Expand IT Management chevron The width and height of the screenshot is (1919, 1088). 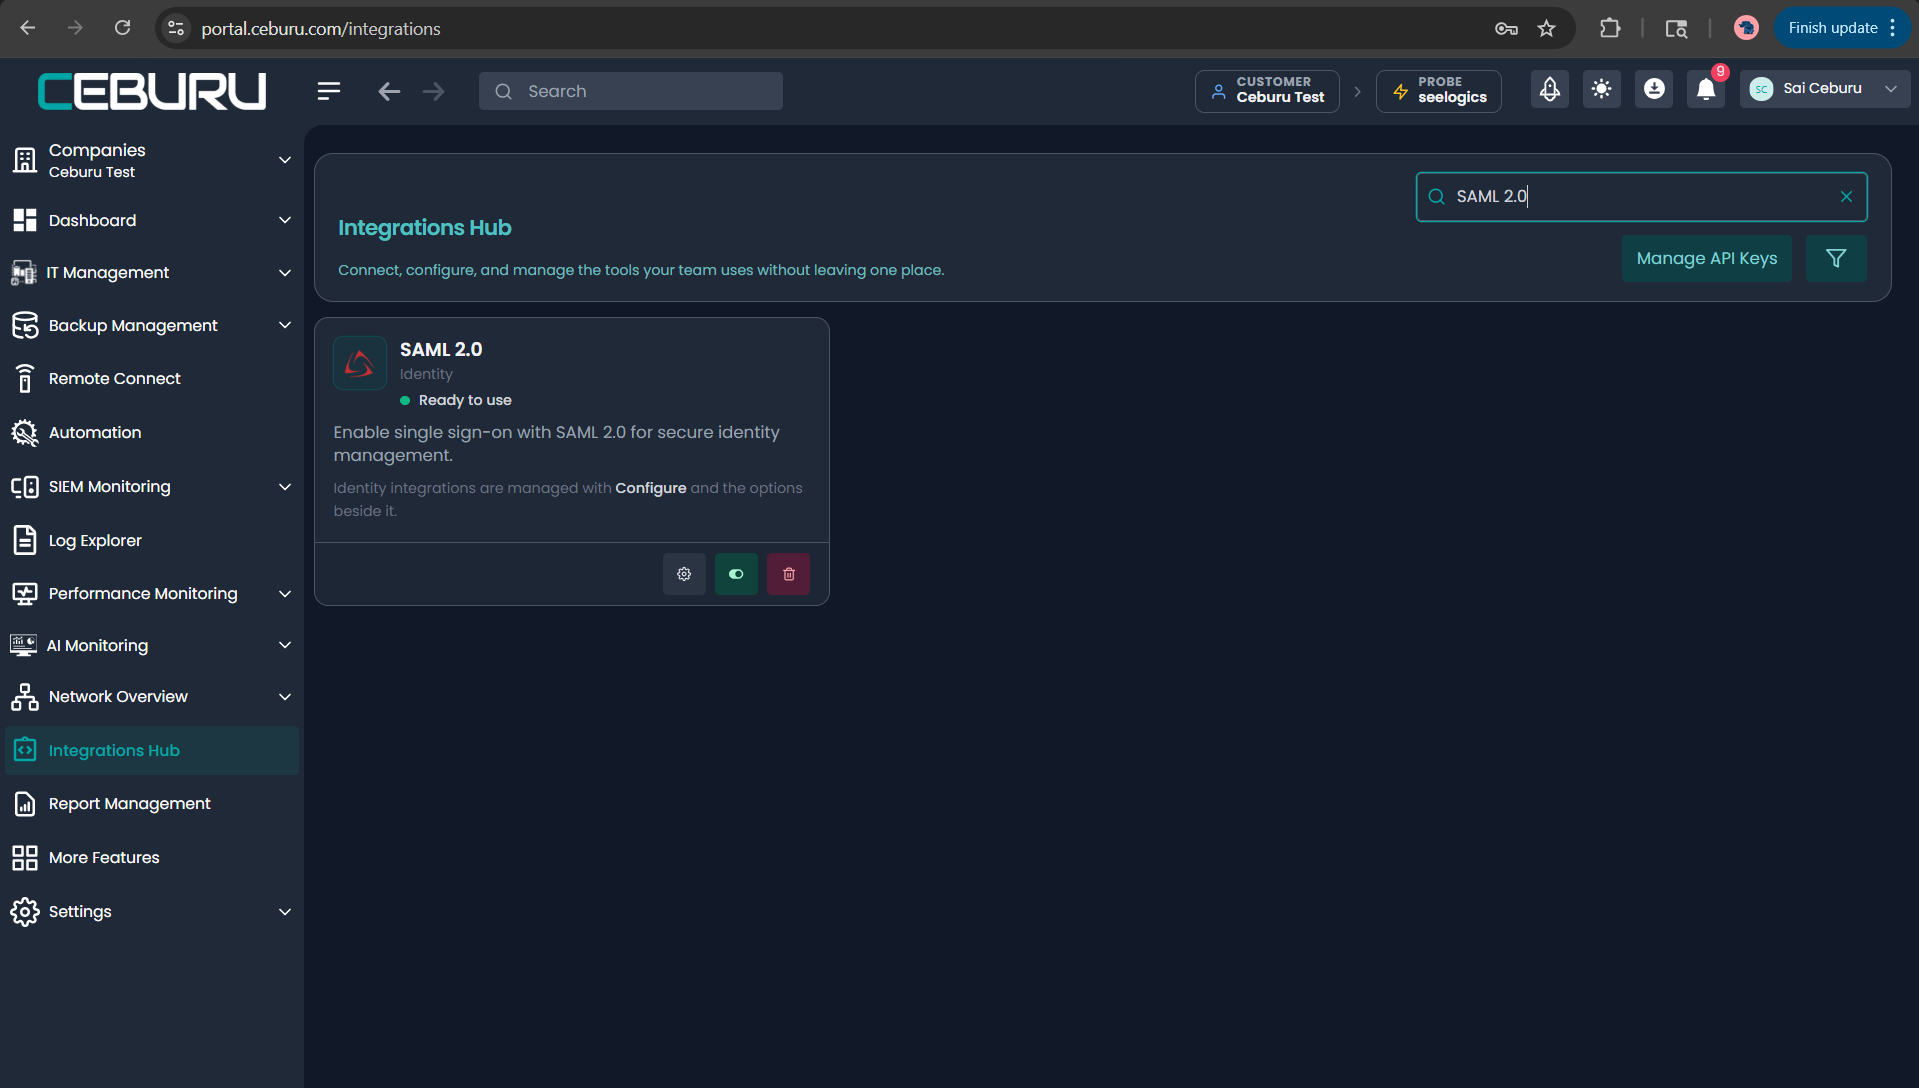[285, 273]
